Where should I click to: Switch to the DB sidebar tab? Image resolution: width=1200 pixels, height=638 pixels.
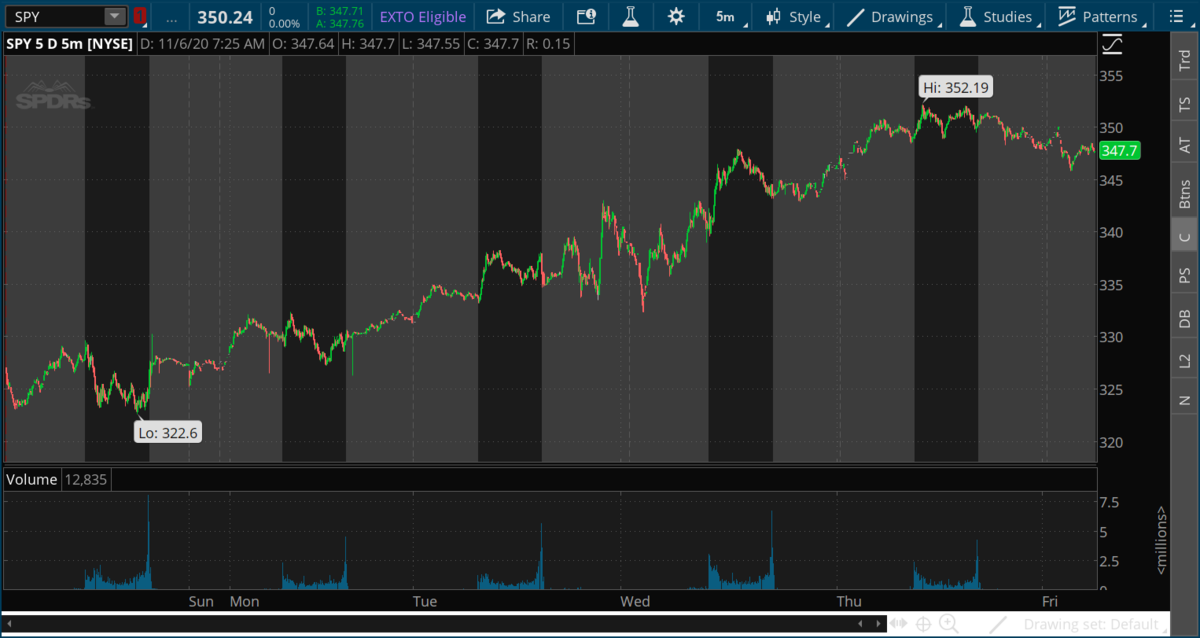1185,318
